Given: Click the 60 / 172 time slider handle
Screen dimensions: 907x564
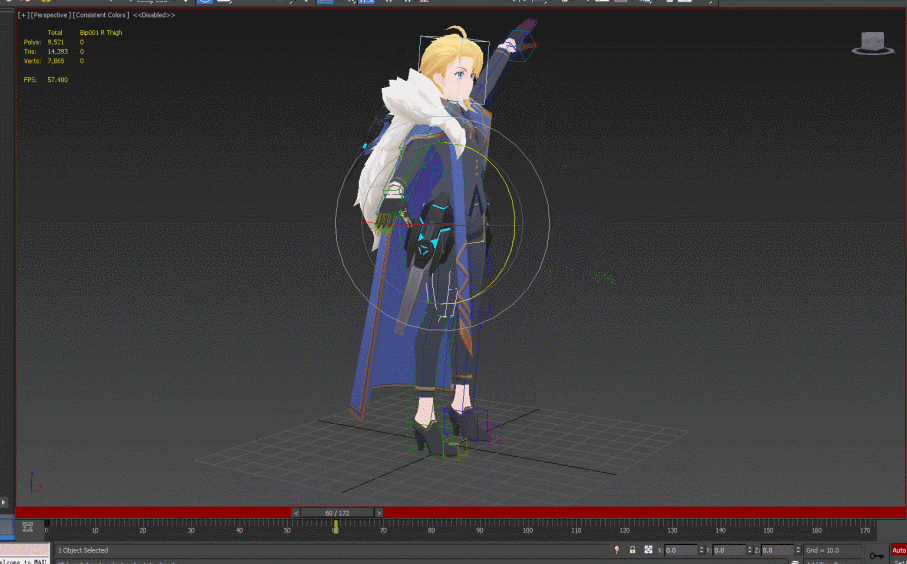Looking at the screenshot, I should pyautogui.click(x=337, y=513).
